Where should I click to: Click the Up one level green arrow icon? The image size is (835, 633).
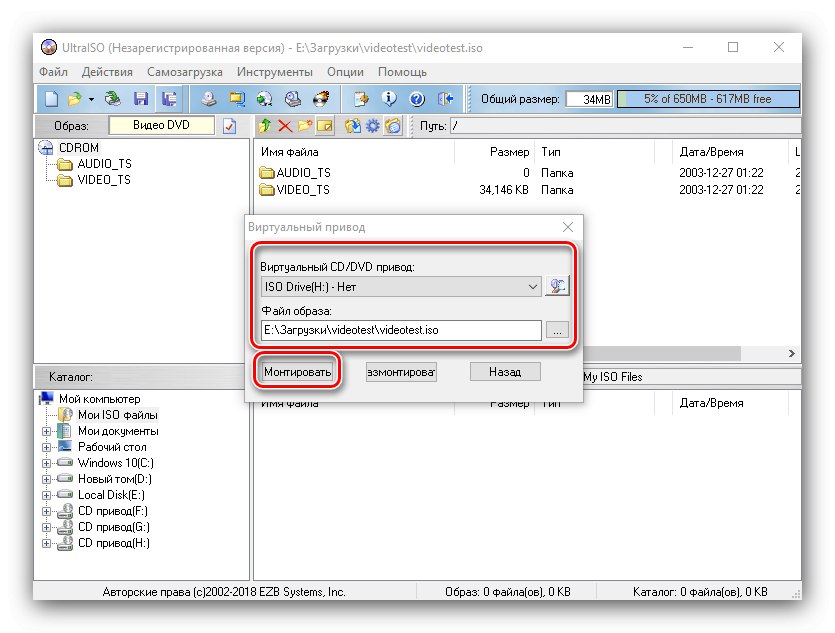coord(265,126)
